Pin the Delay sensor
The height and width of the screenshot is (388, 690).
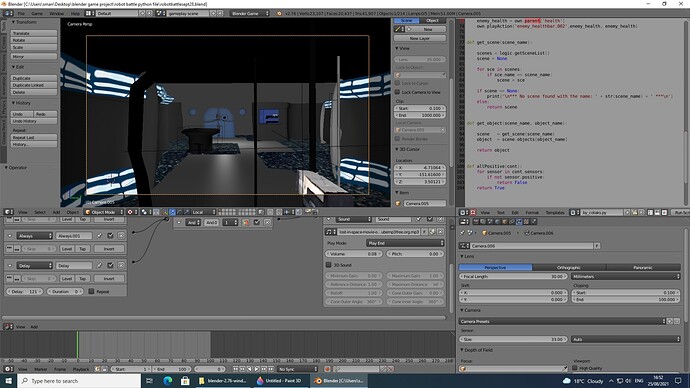(x=99, y=265)
